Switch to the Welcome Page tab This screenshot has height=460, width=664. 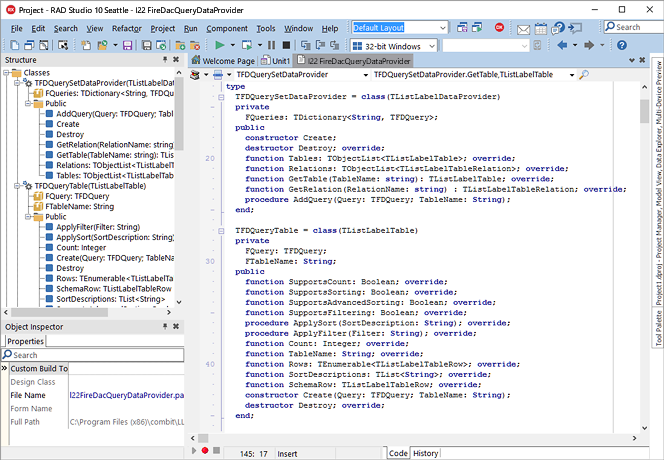[223, 61]
